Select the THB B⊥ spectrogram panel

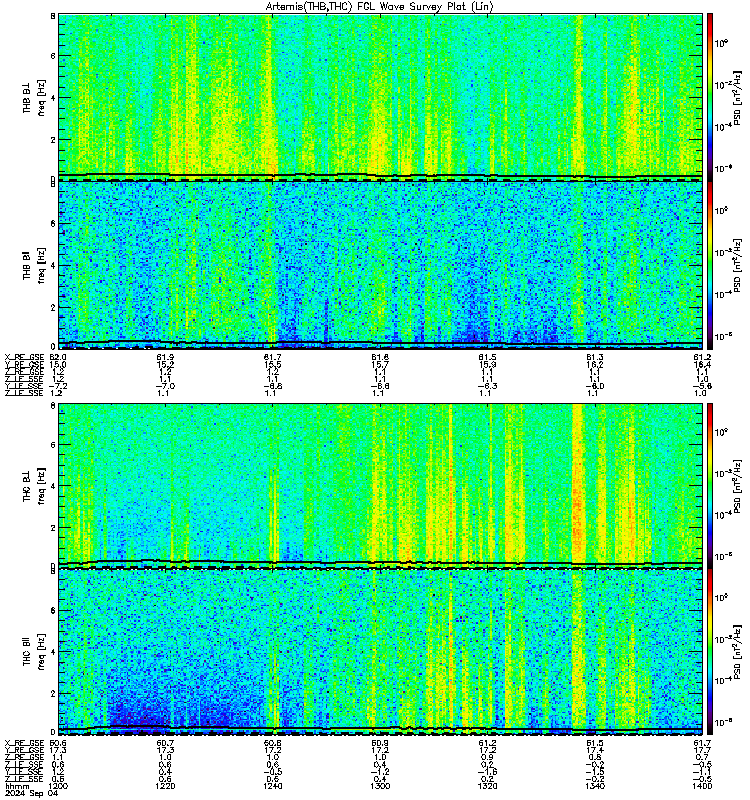click(x=380, y=96)
